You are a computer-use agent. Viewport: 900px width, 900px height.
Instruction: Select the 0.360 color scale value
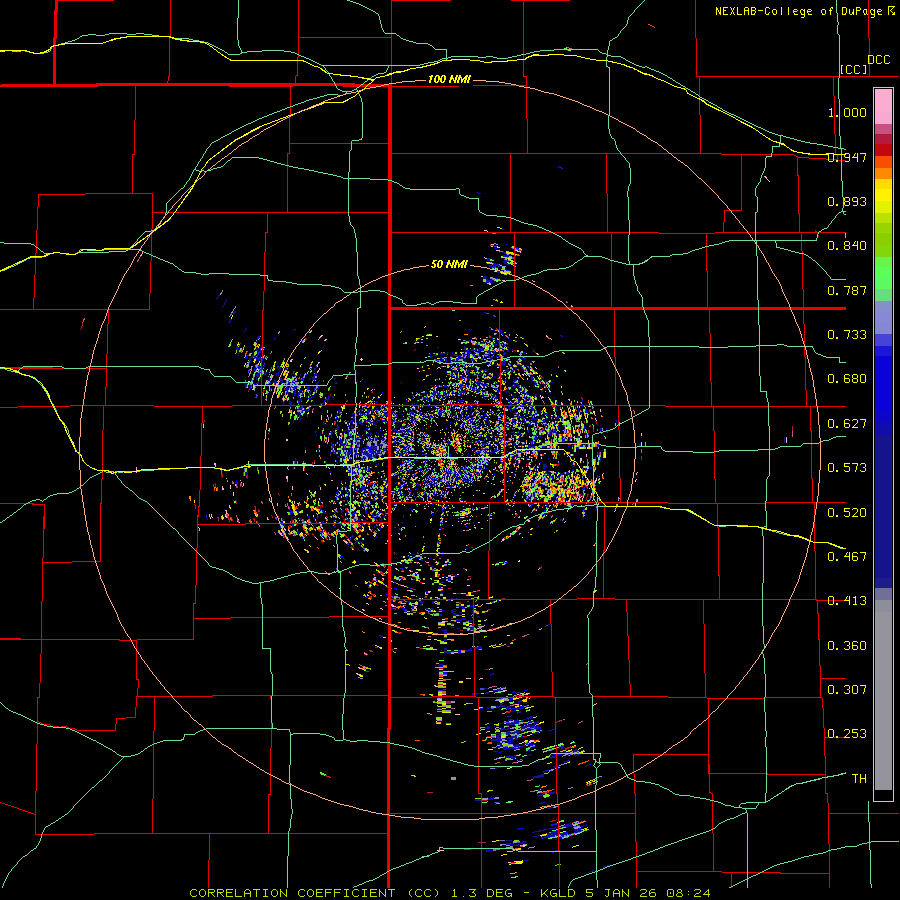click(847, 646)
